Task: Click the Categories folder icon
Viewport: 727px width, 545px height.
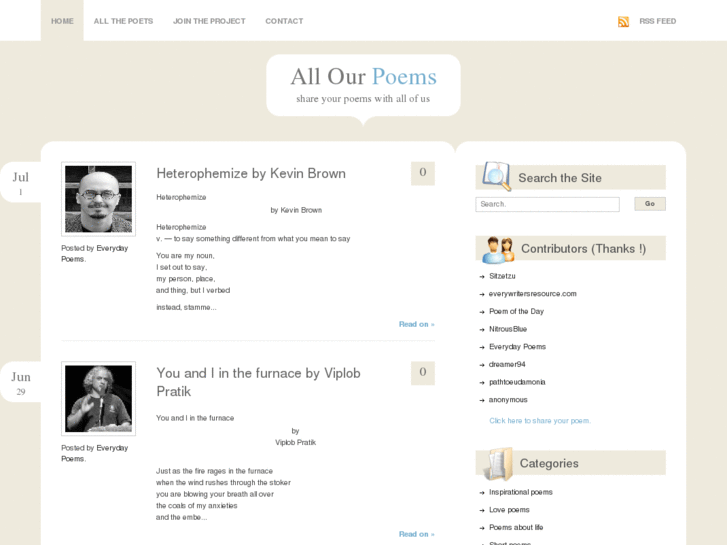Action: point(498,464)
